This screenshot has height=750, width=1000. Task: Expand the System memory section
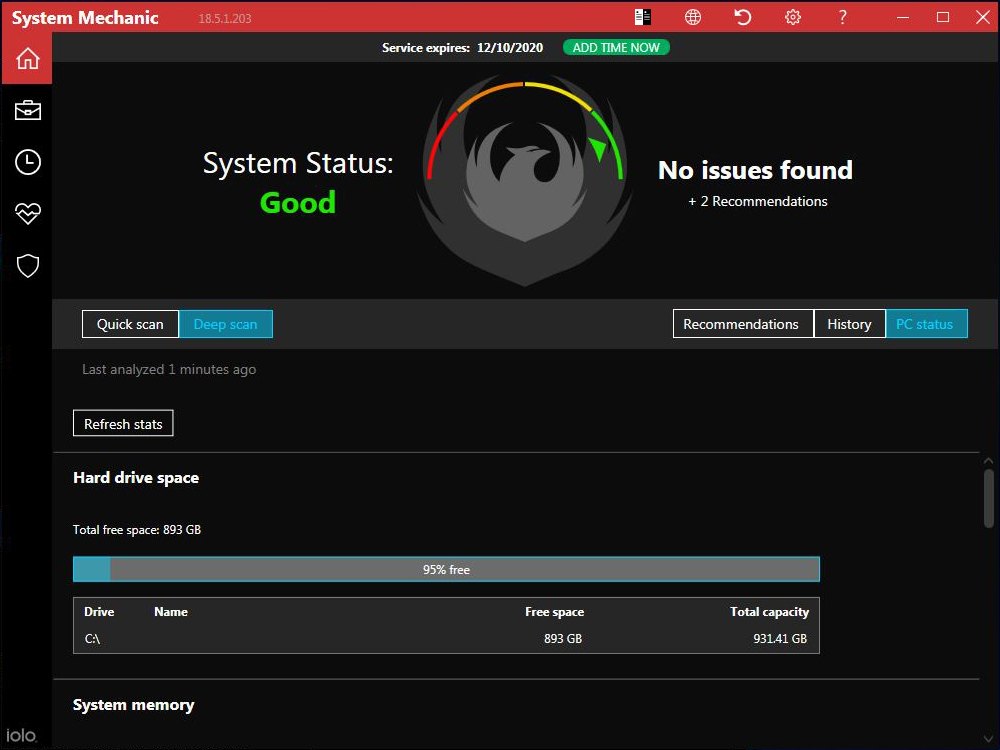click(134, 704)
